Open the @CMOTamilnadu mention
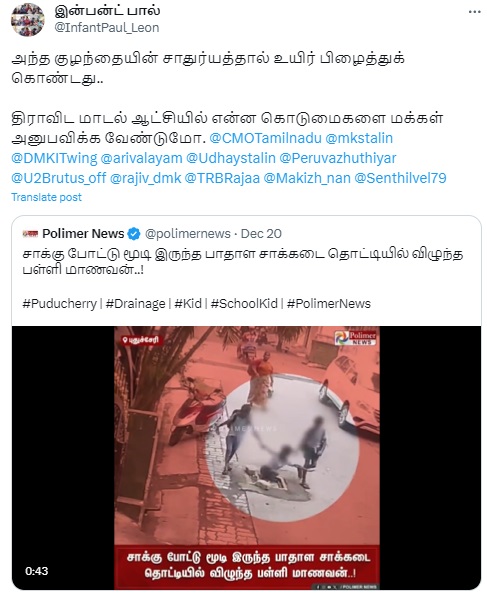 [265, 138]
